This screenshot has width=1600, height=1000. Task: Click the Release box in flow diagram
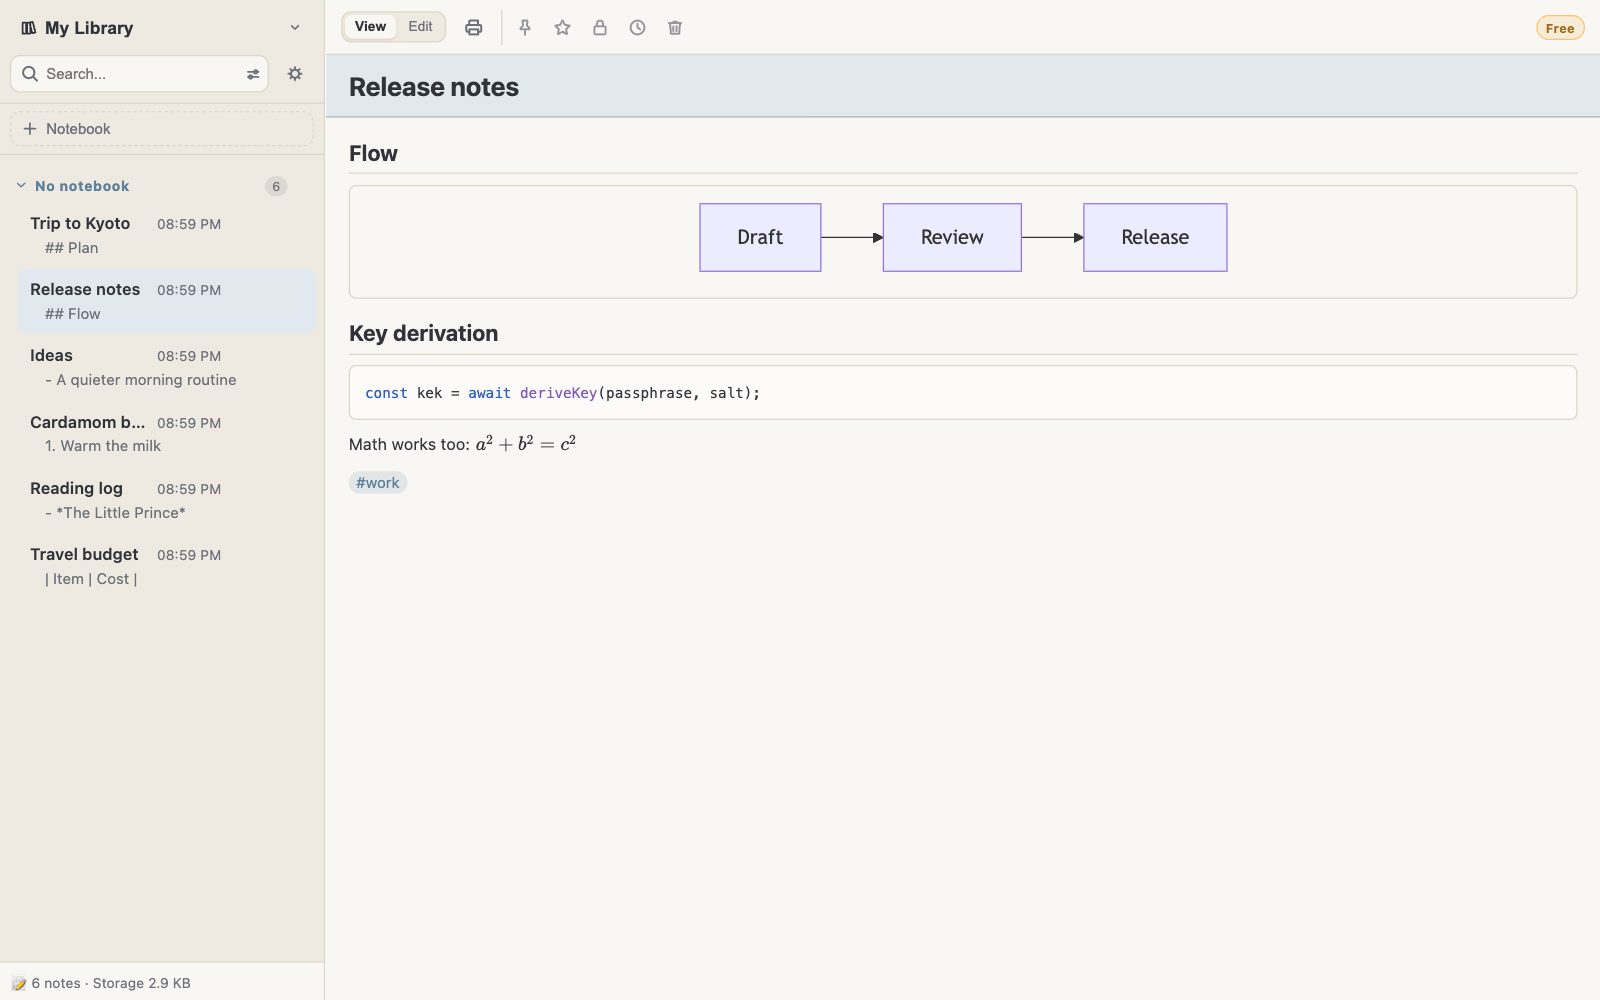click(x=1155, y=237)
